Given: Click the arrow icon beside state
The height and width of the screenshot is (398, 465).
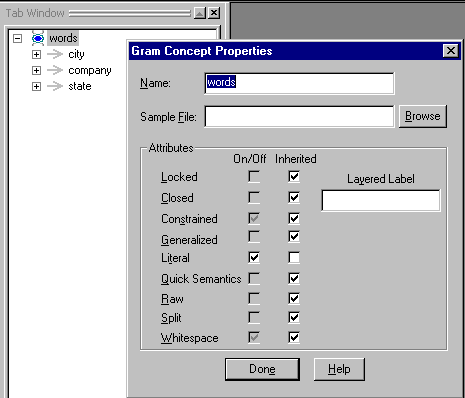Looking at the screenshot, I should click(55, 86).
